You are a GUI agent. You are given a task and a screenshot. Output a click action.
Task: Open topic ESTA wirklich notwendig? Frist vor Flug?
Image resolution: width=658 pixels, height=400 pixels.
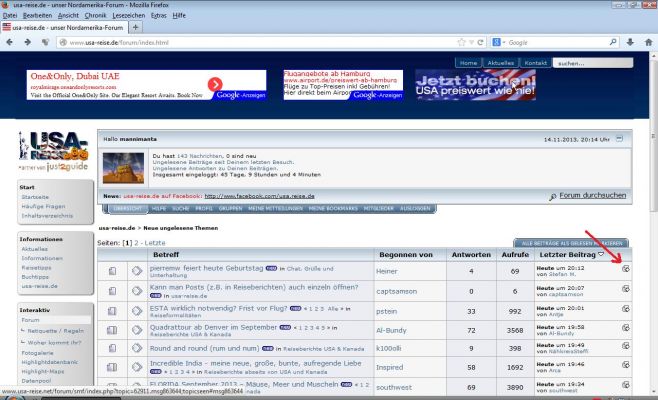pos(218,308)
